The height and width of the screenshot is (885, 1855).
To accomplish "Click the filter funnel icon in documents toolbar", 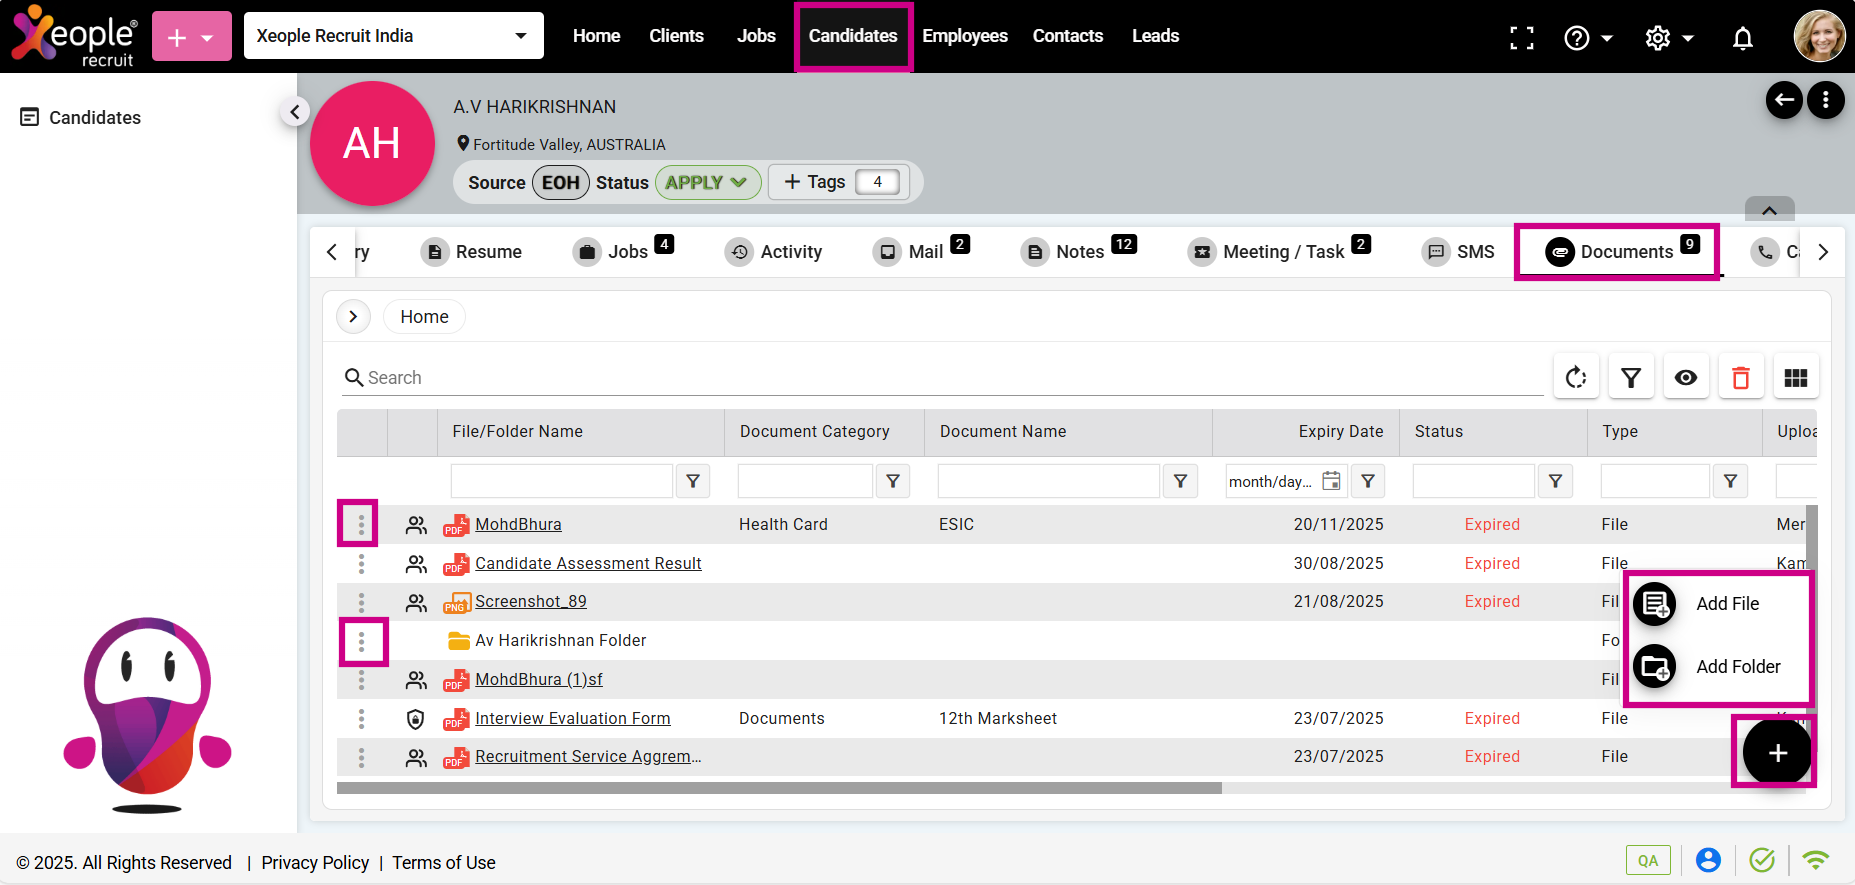I will point(1631,377).
